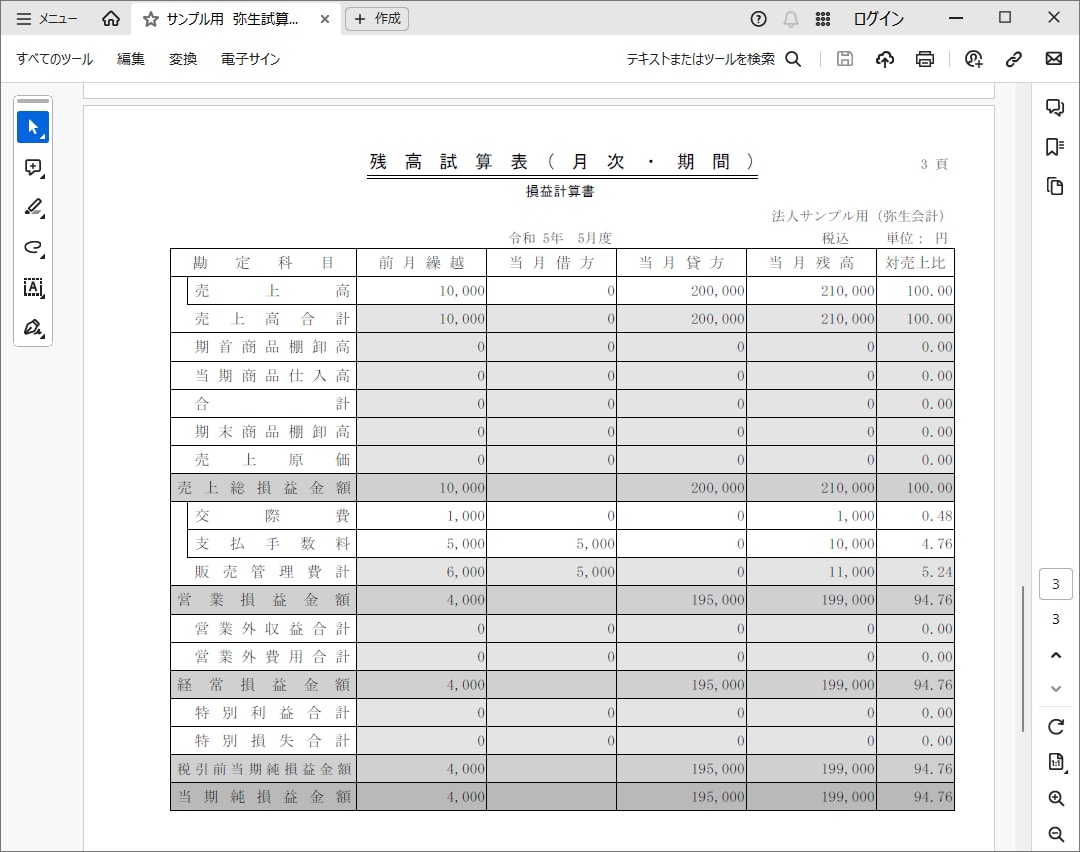
Task: Select the fill and sign pen tool
Action: [x=33, y=327]
